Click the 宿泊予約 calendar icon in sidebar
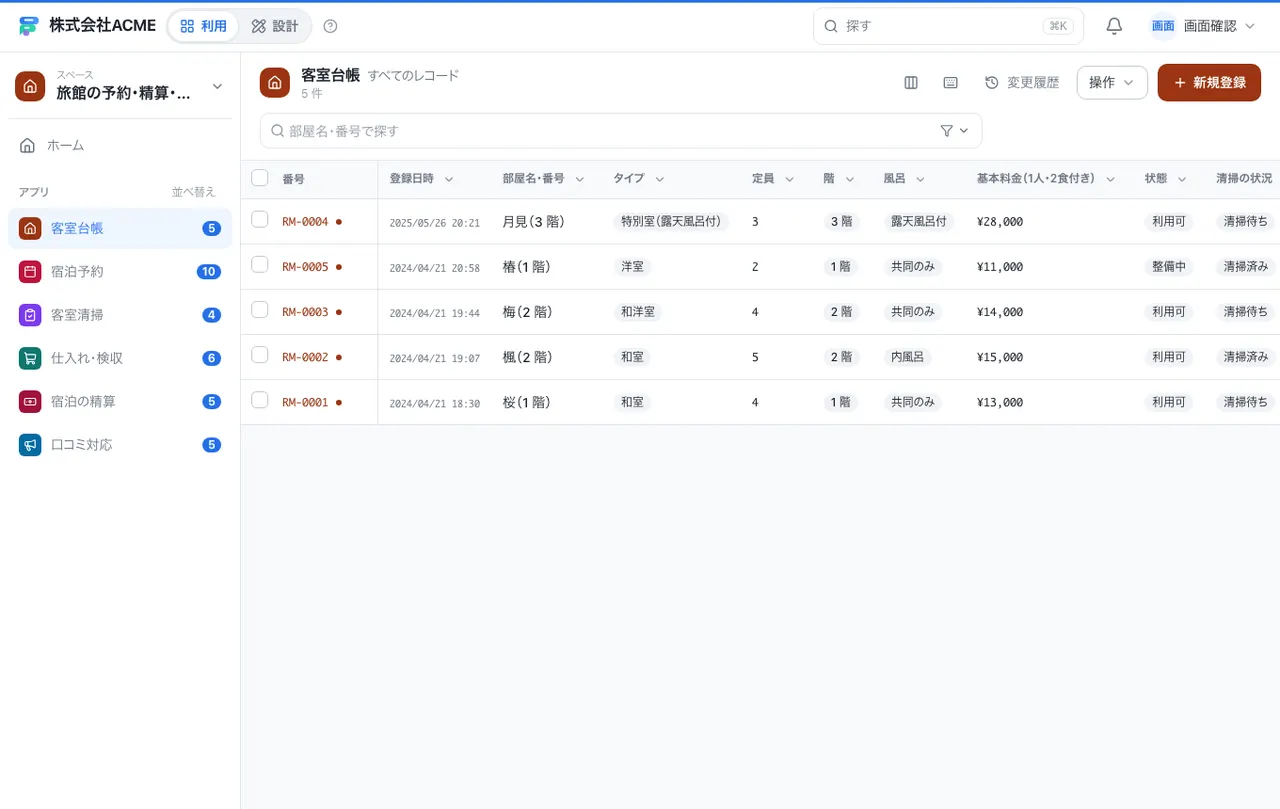1280x809 pixels. coord(30,271)
